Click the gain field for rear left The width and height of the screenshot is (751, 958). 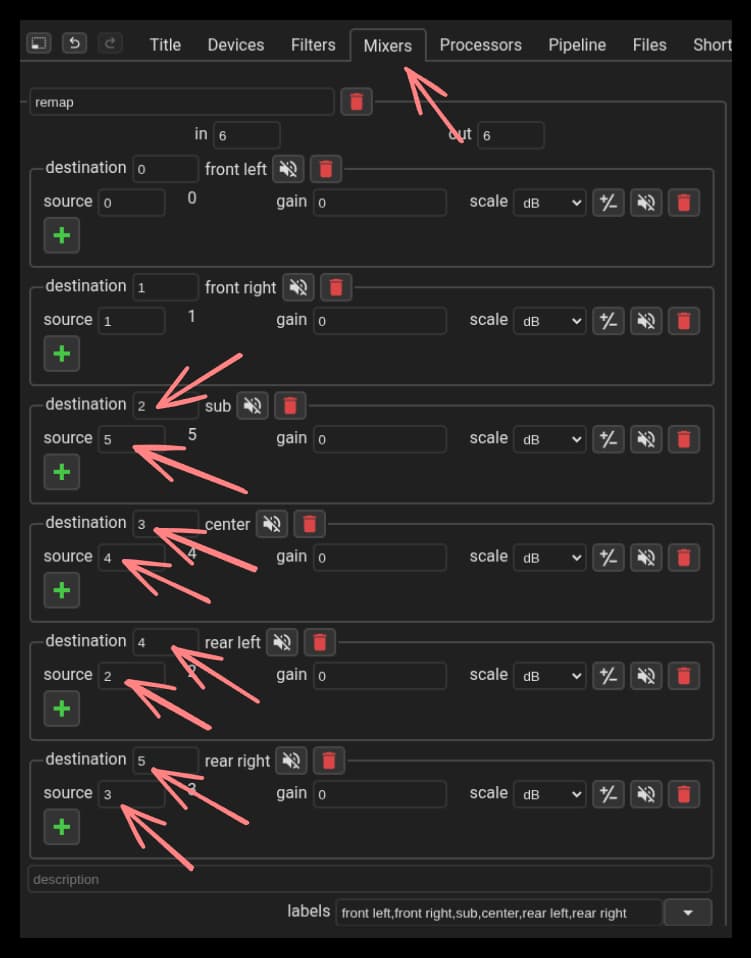click(380, 676)
